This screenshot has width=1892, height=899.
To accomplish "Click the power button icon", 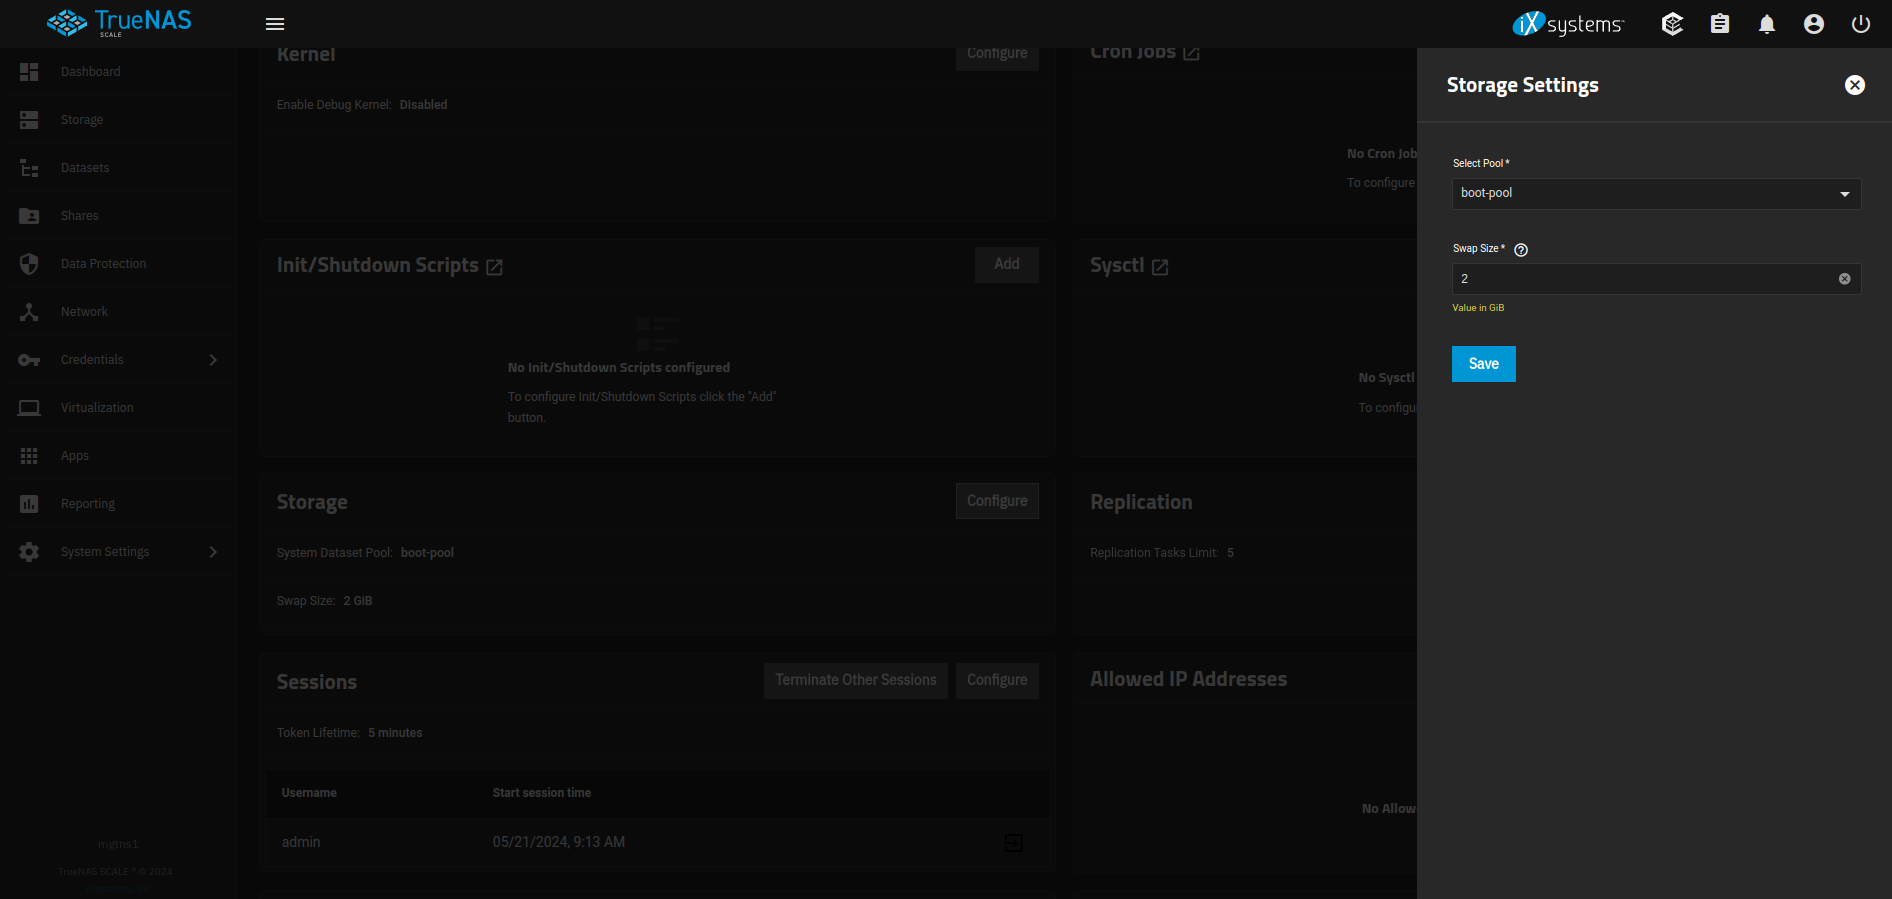I will (x=1861, y=24).
